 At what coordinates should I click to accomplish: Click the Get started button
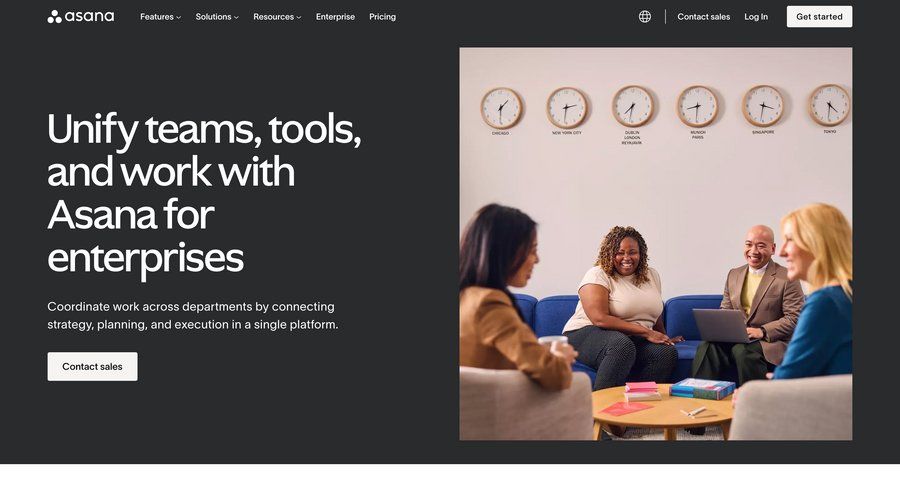point(819,17)
